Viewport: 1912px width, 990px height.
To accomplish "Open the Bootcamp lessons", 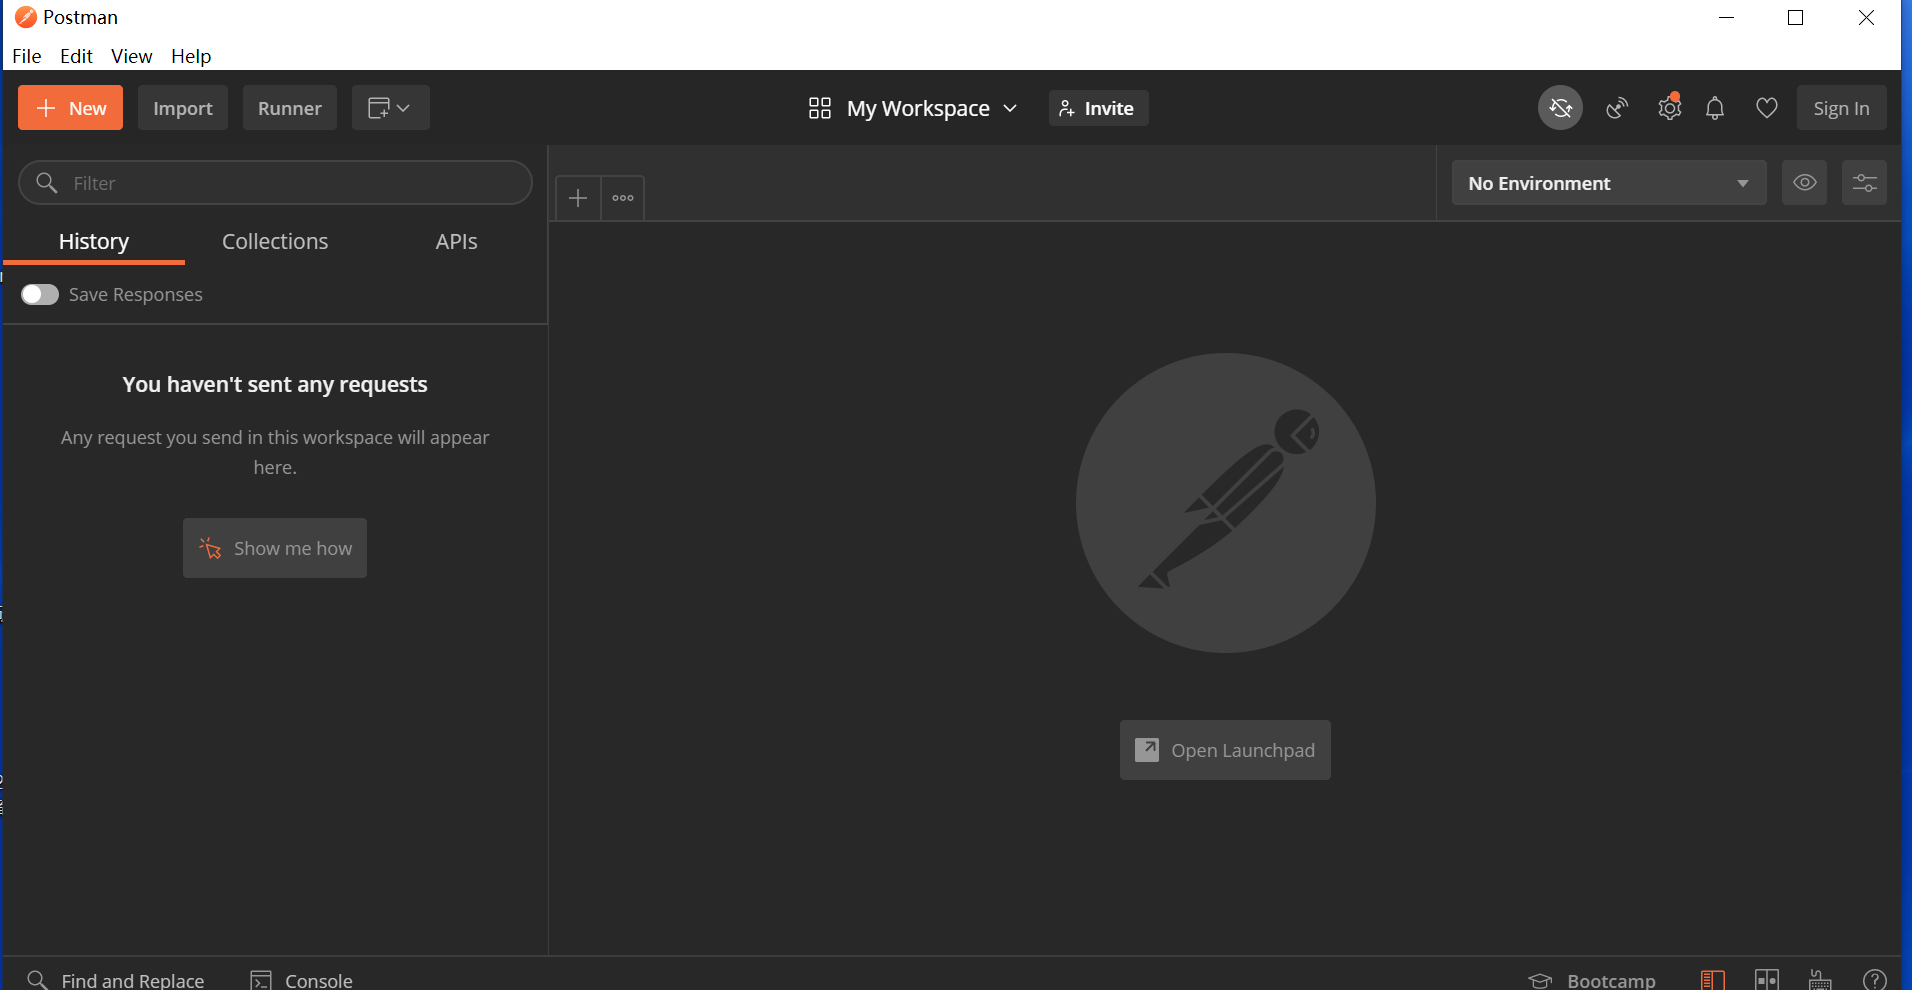I will click(x=1592, y=981).
